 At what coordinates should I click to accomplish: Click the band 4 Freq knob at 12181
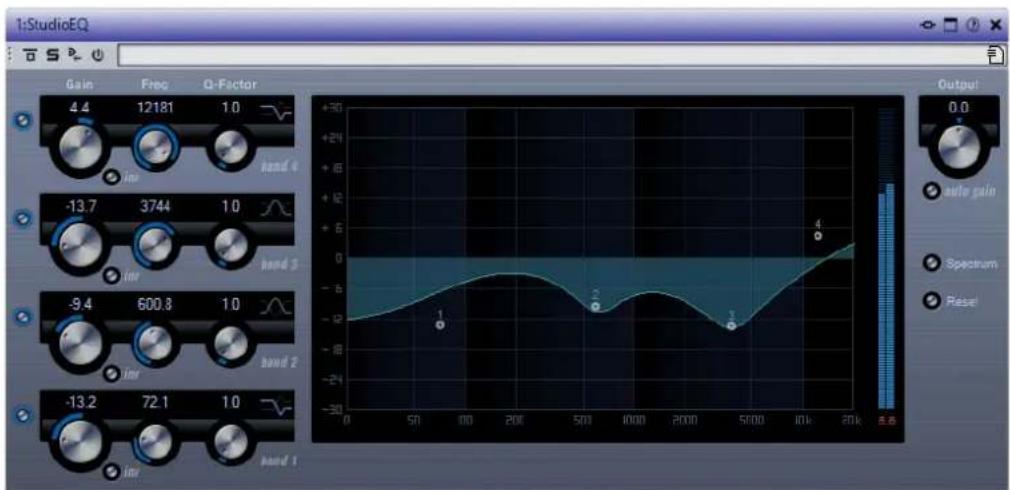pyautogui.click(x=155, y=146)
